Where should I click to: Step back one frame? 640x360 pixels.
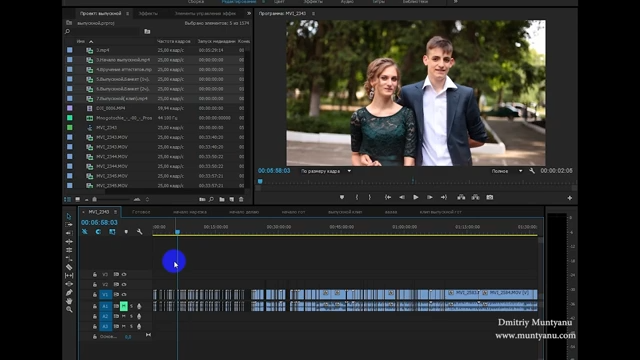pos(402,197)
